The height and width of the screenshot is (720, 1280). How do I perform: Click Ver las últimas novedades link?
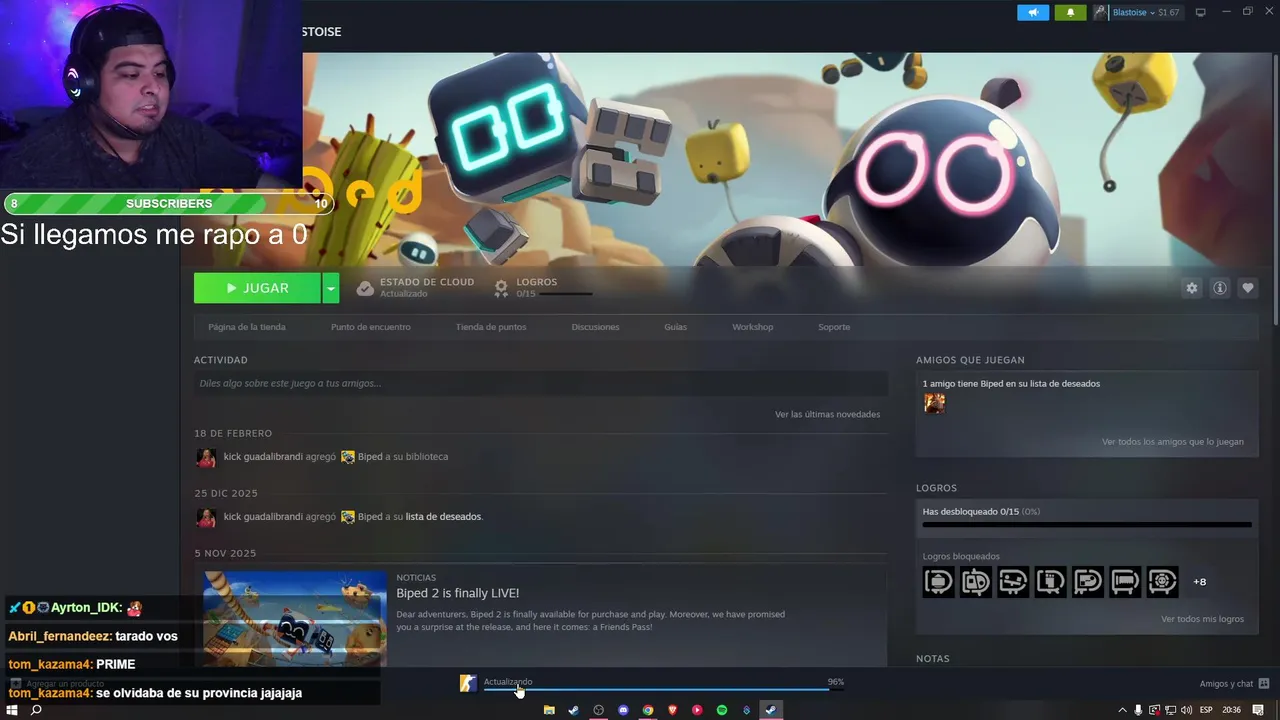[x=827, y=414]
